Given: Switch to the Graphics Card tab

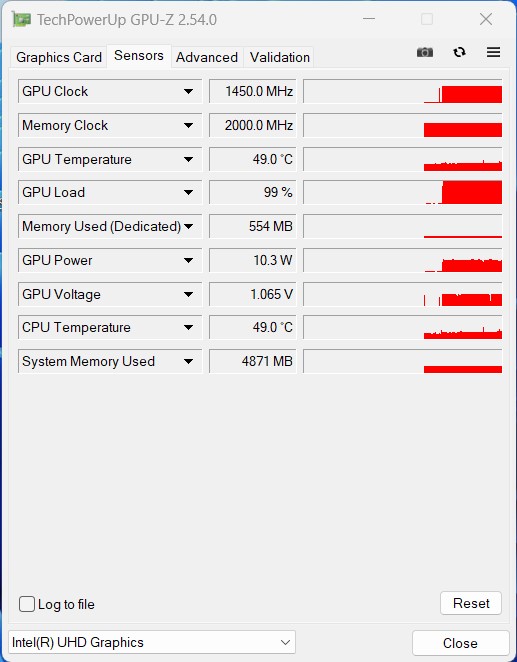Looking at the screenshot, I should coord(59,57).
